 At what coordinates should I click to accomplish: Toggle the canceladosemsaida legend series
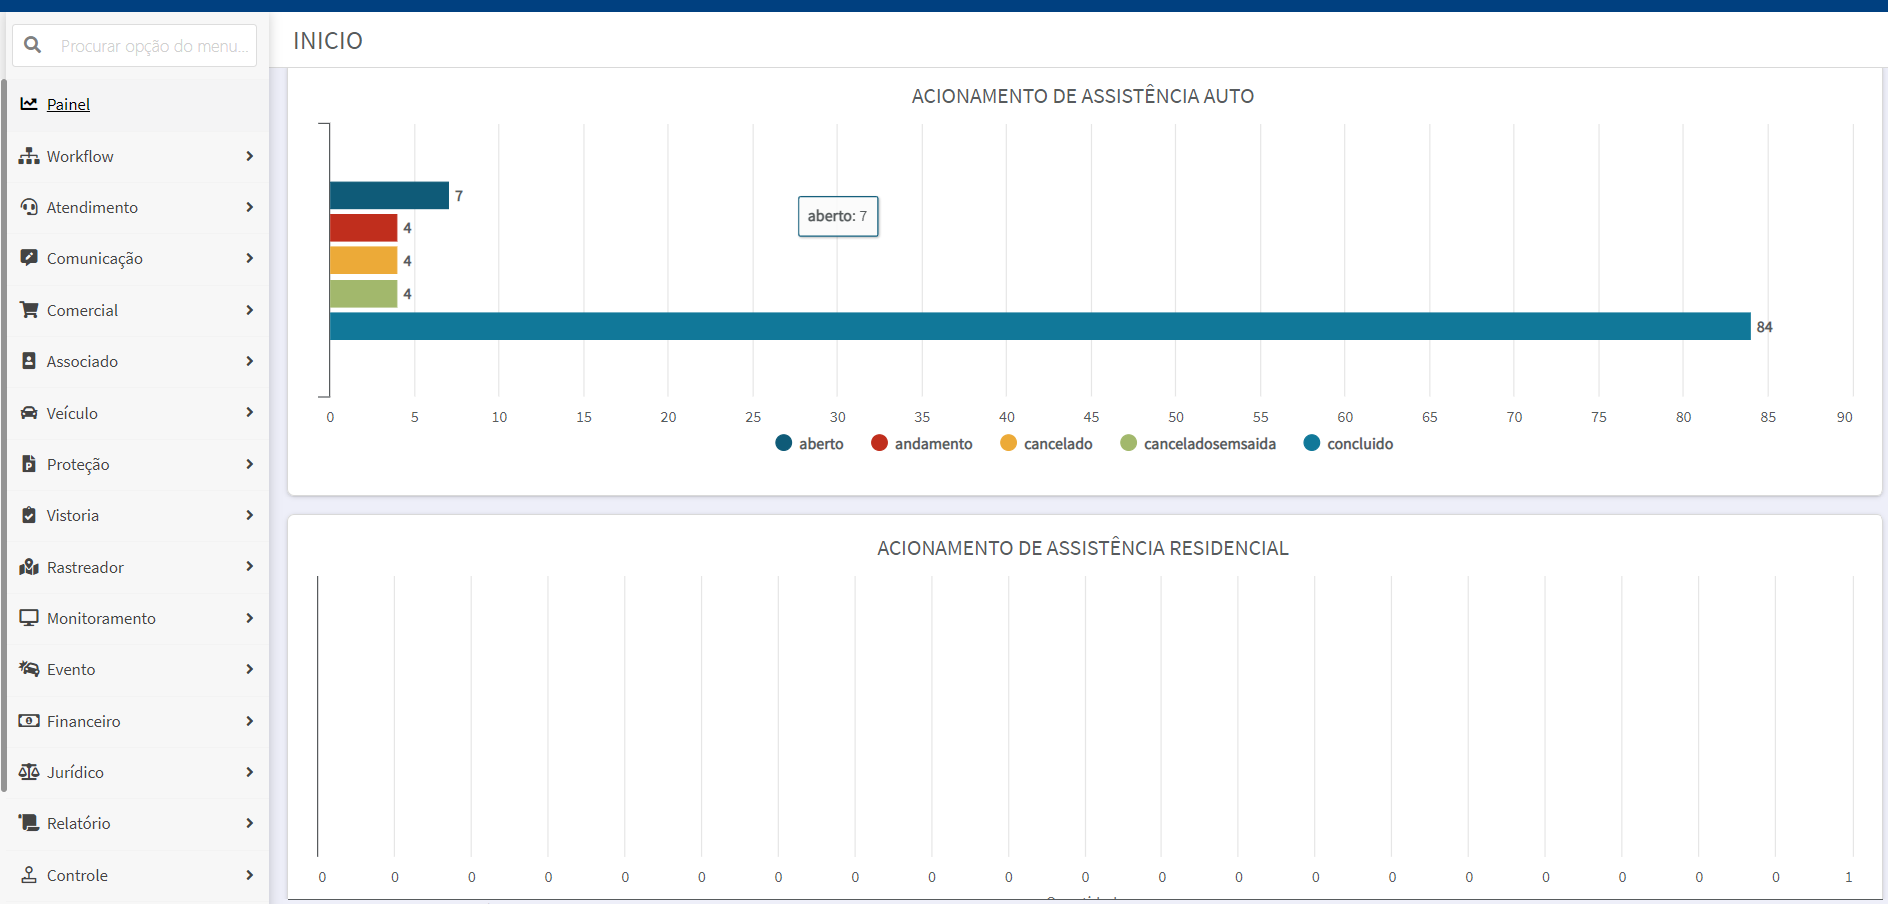point(1198,443)
